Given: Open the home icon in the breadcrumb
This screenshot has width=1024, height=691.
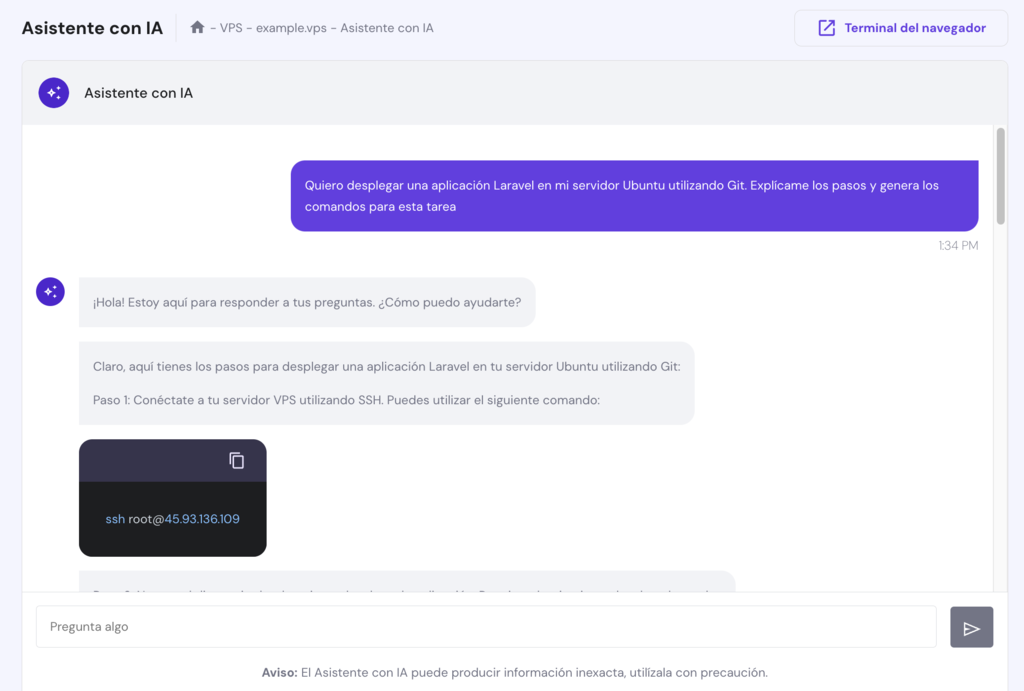Looking at the screenshot, I should [197, 27].
